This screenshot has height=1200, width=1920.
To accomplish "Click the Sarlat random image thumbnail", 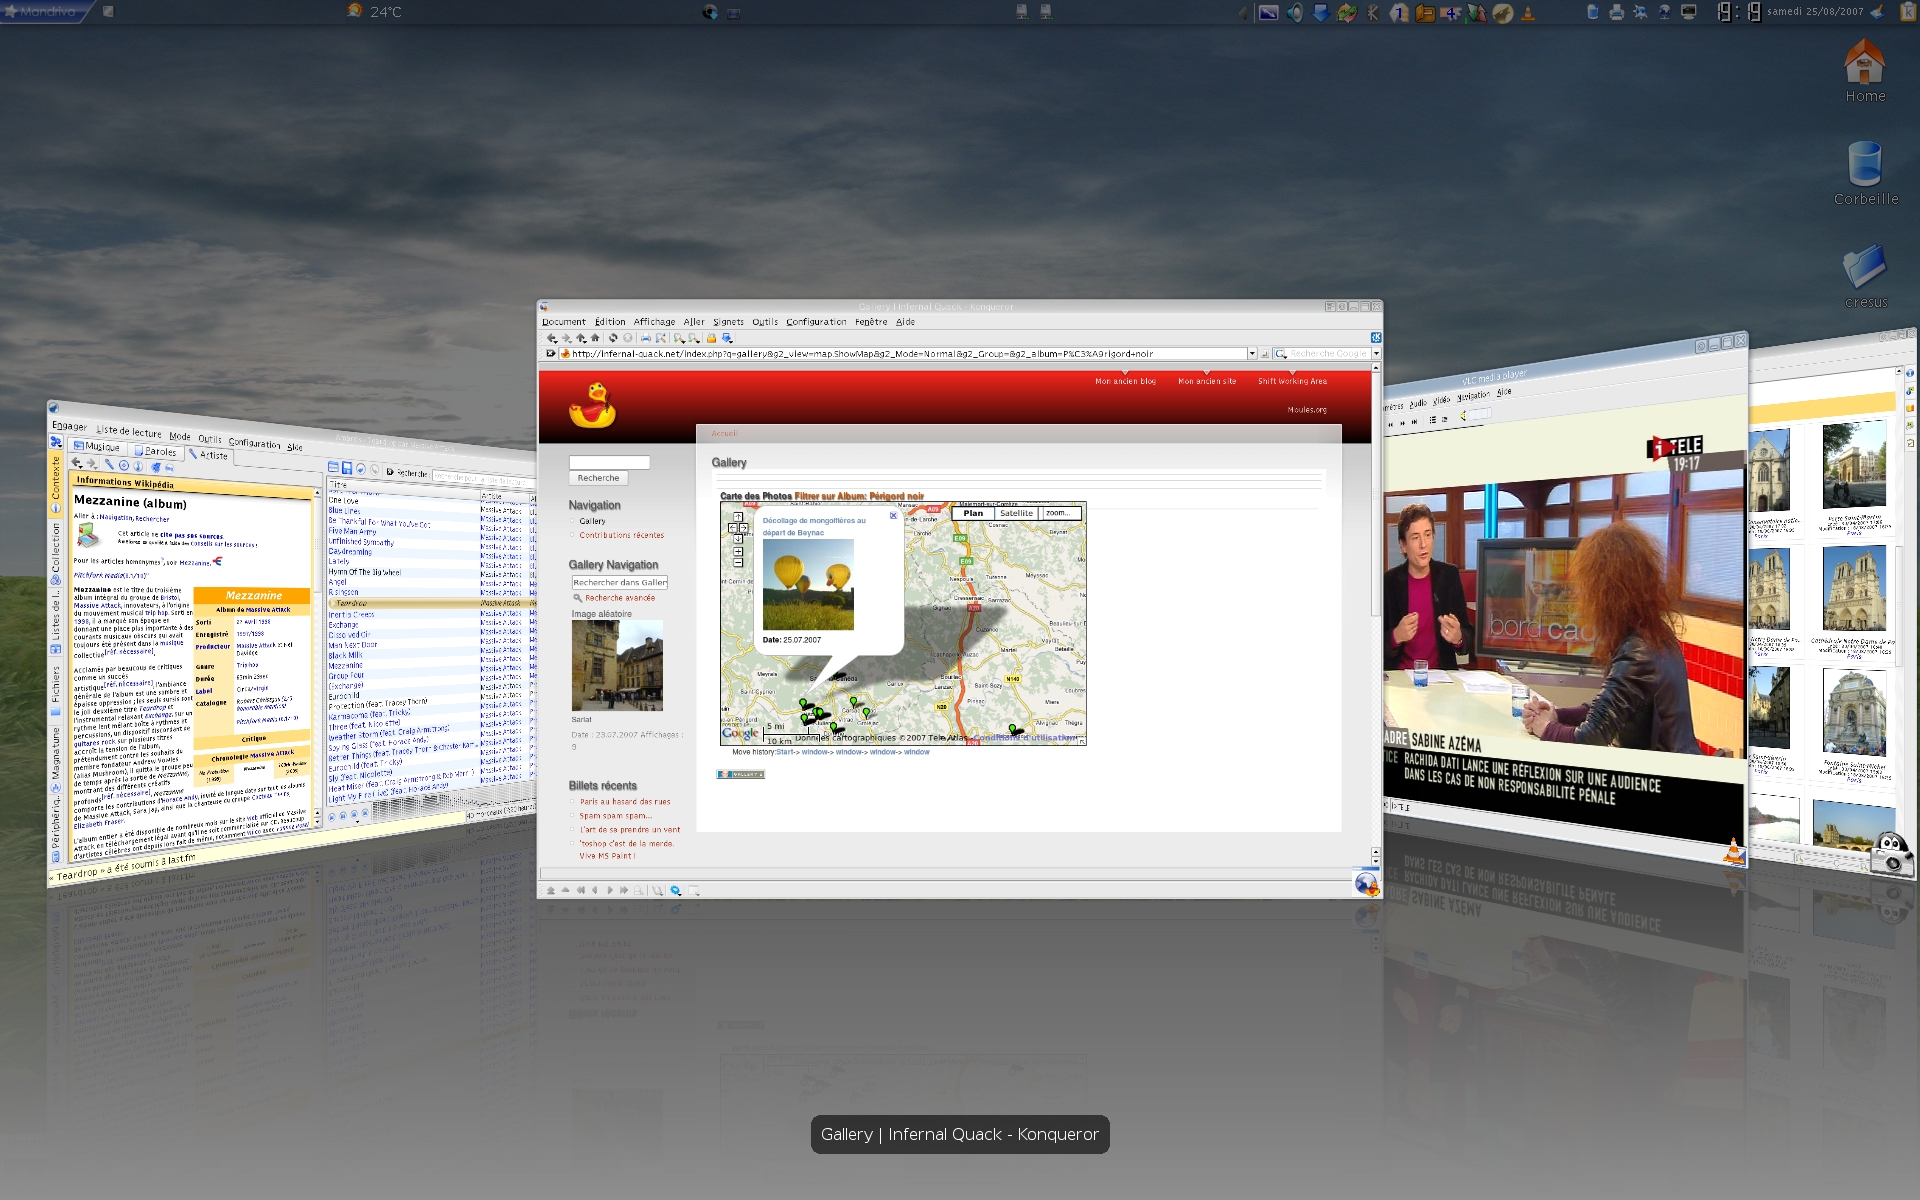I will click(617, 665).
